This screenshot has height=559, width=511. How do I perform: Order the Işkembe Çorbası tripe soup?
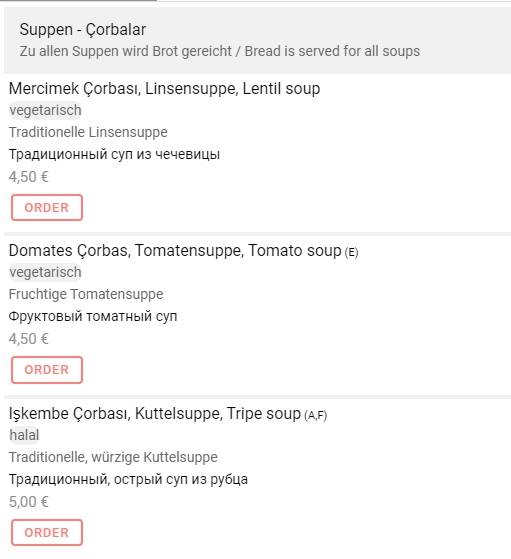pos(47,533)
